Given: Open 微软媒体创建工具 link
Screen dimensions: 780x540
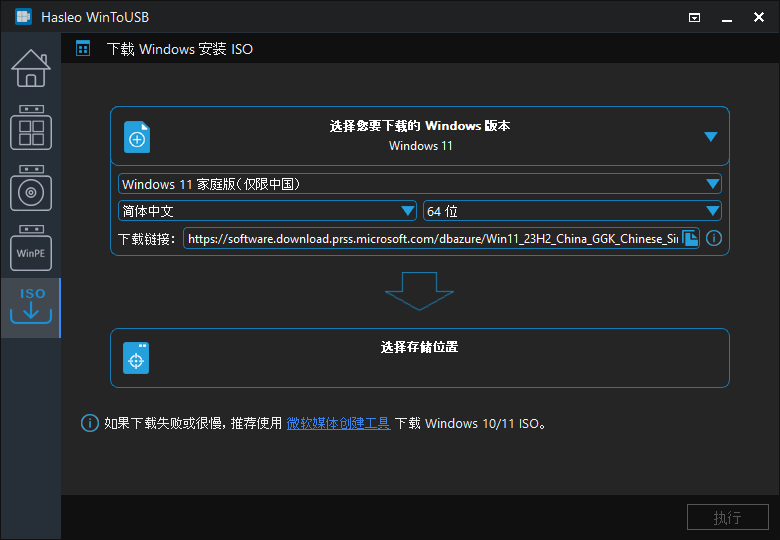Looking at the screenshot, I should [338, 423].
